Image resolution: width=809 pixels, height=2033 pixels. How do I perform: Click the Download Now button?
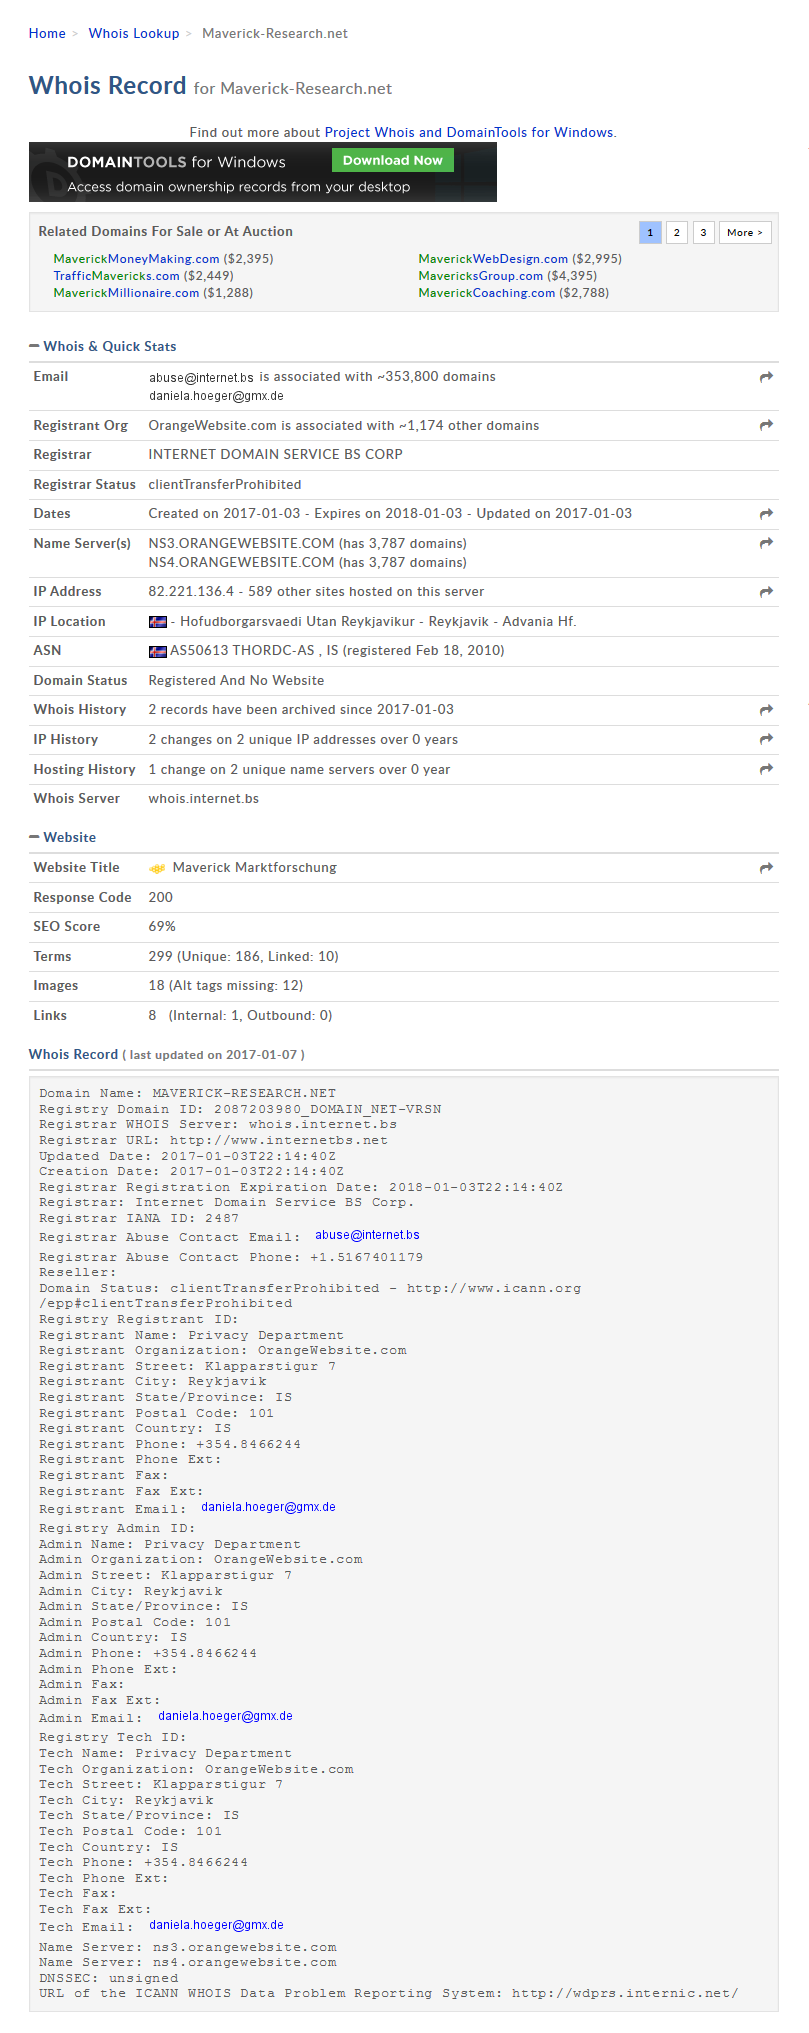point(393,160)
